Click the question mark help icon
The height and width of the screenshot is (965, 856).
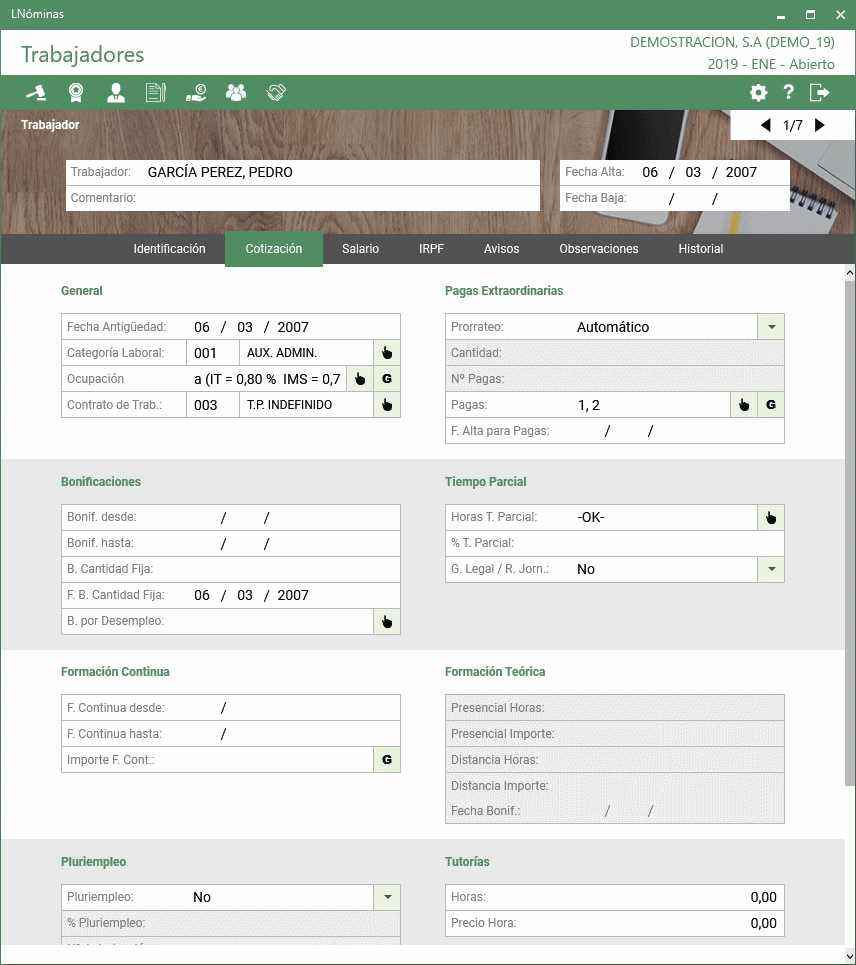click(x=789, y=93)
